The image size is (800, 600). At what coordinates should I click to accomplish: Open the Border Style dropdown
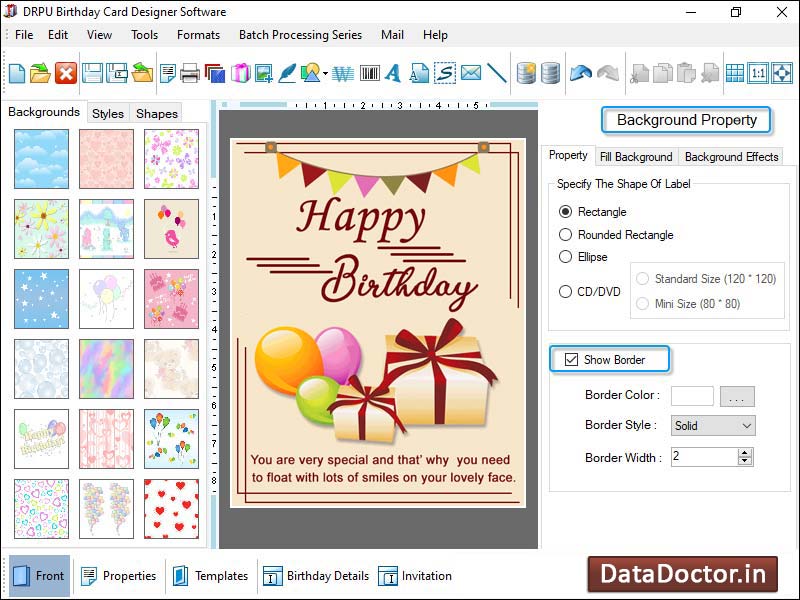(x=745, y=425)
